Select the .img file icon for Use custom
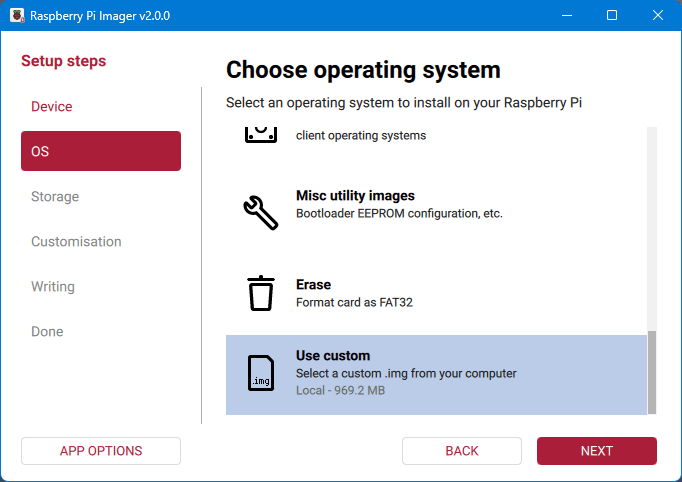682x482 pixels. (x=260, y=373)
